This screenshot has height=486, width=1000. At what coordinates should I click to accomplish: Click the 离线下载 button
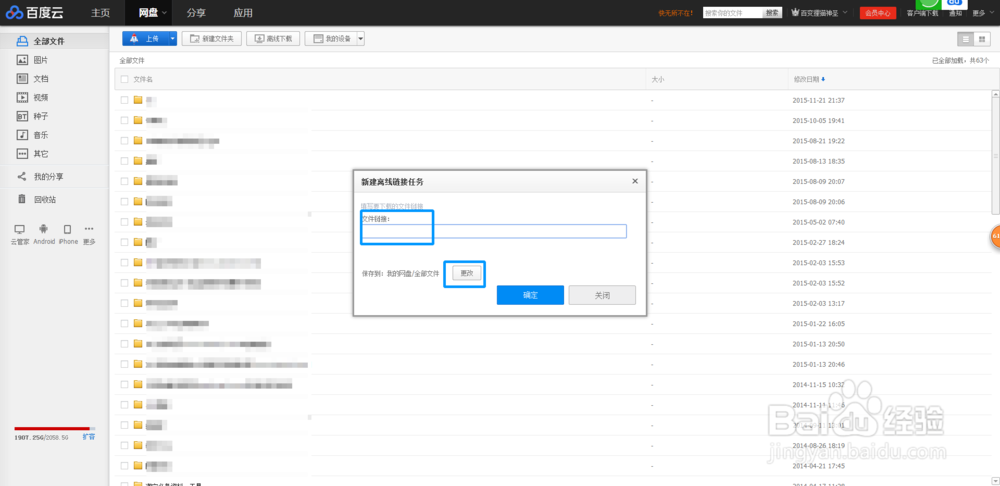pos(273,39)
